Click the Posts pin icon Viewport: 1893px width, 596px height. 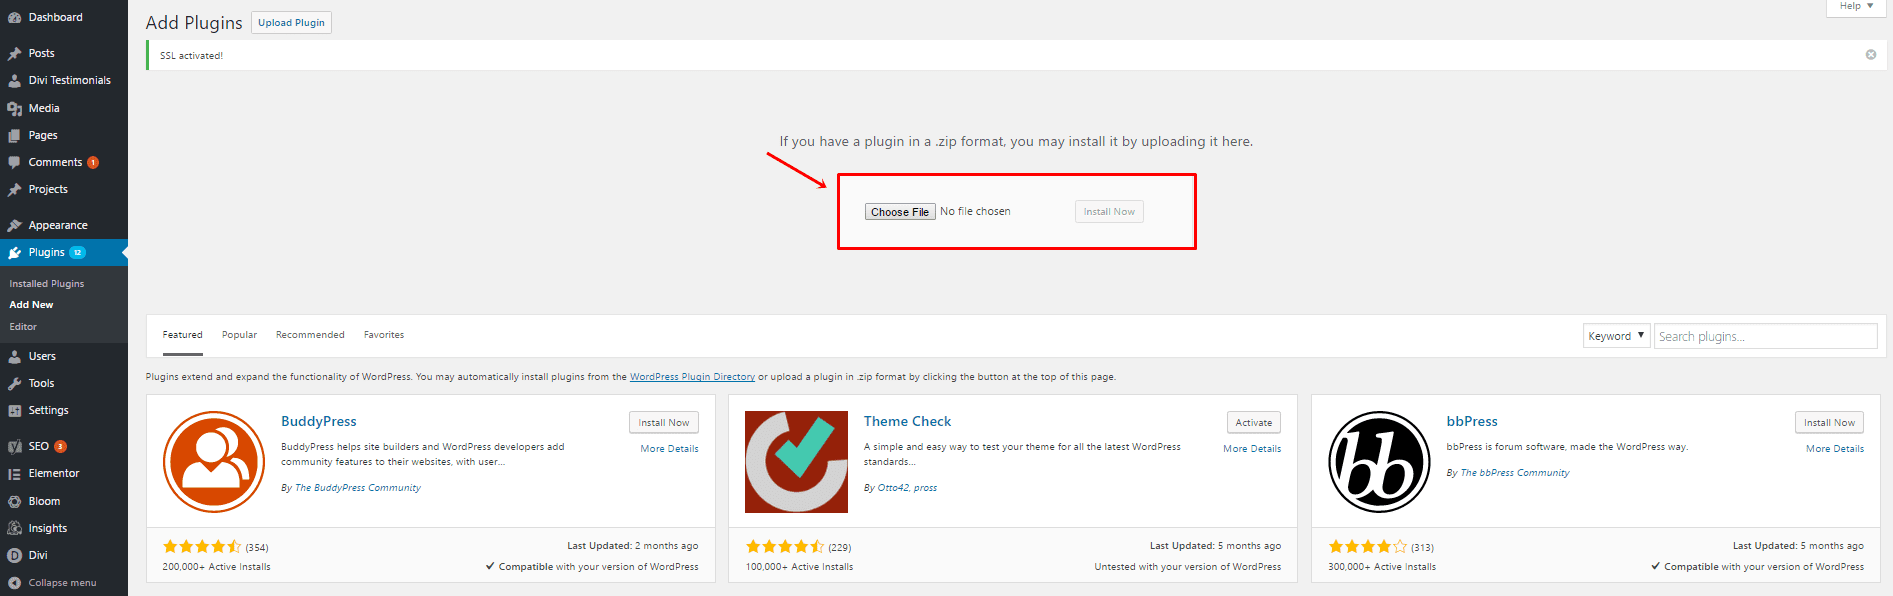click(x=14, y=53)
